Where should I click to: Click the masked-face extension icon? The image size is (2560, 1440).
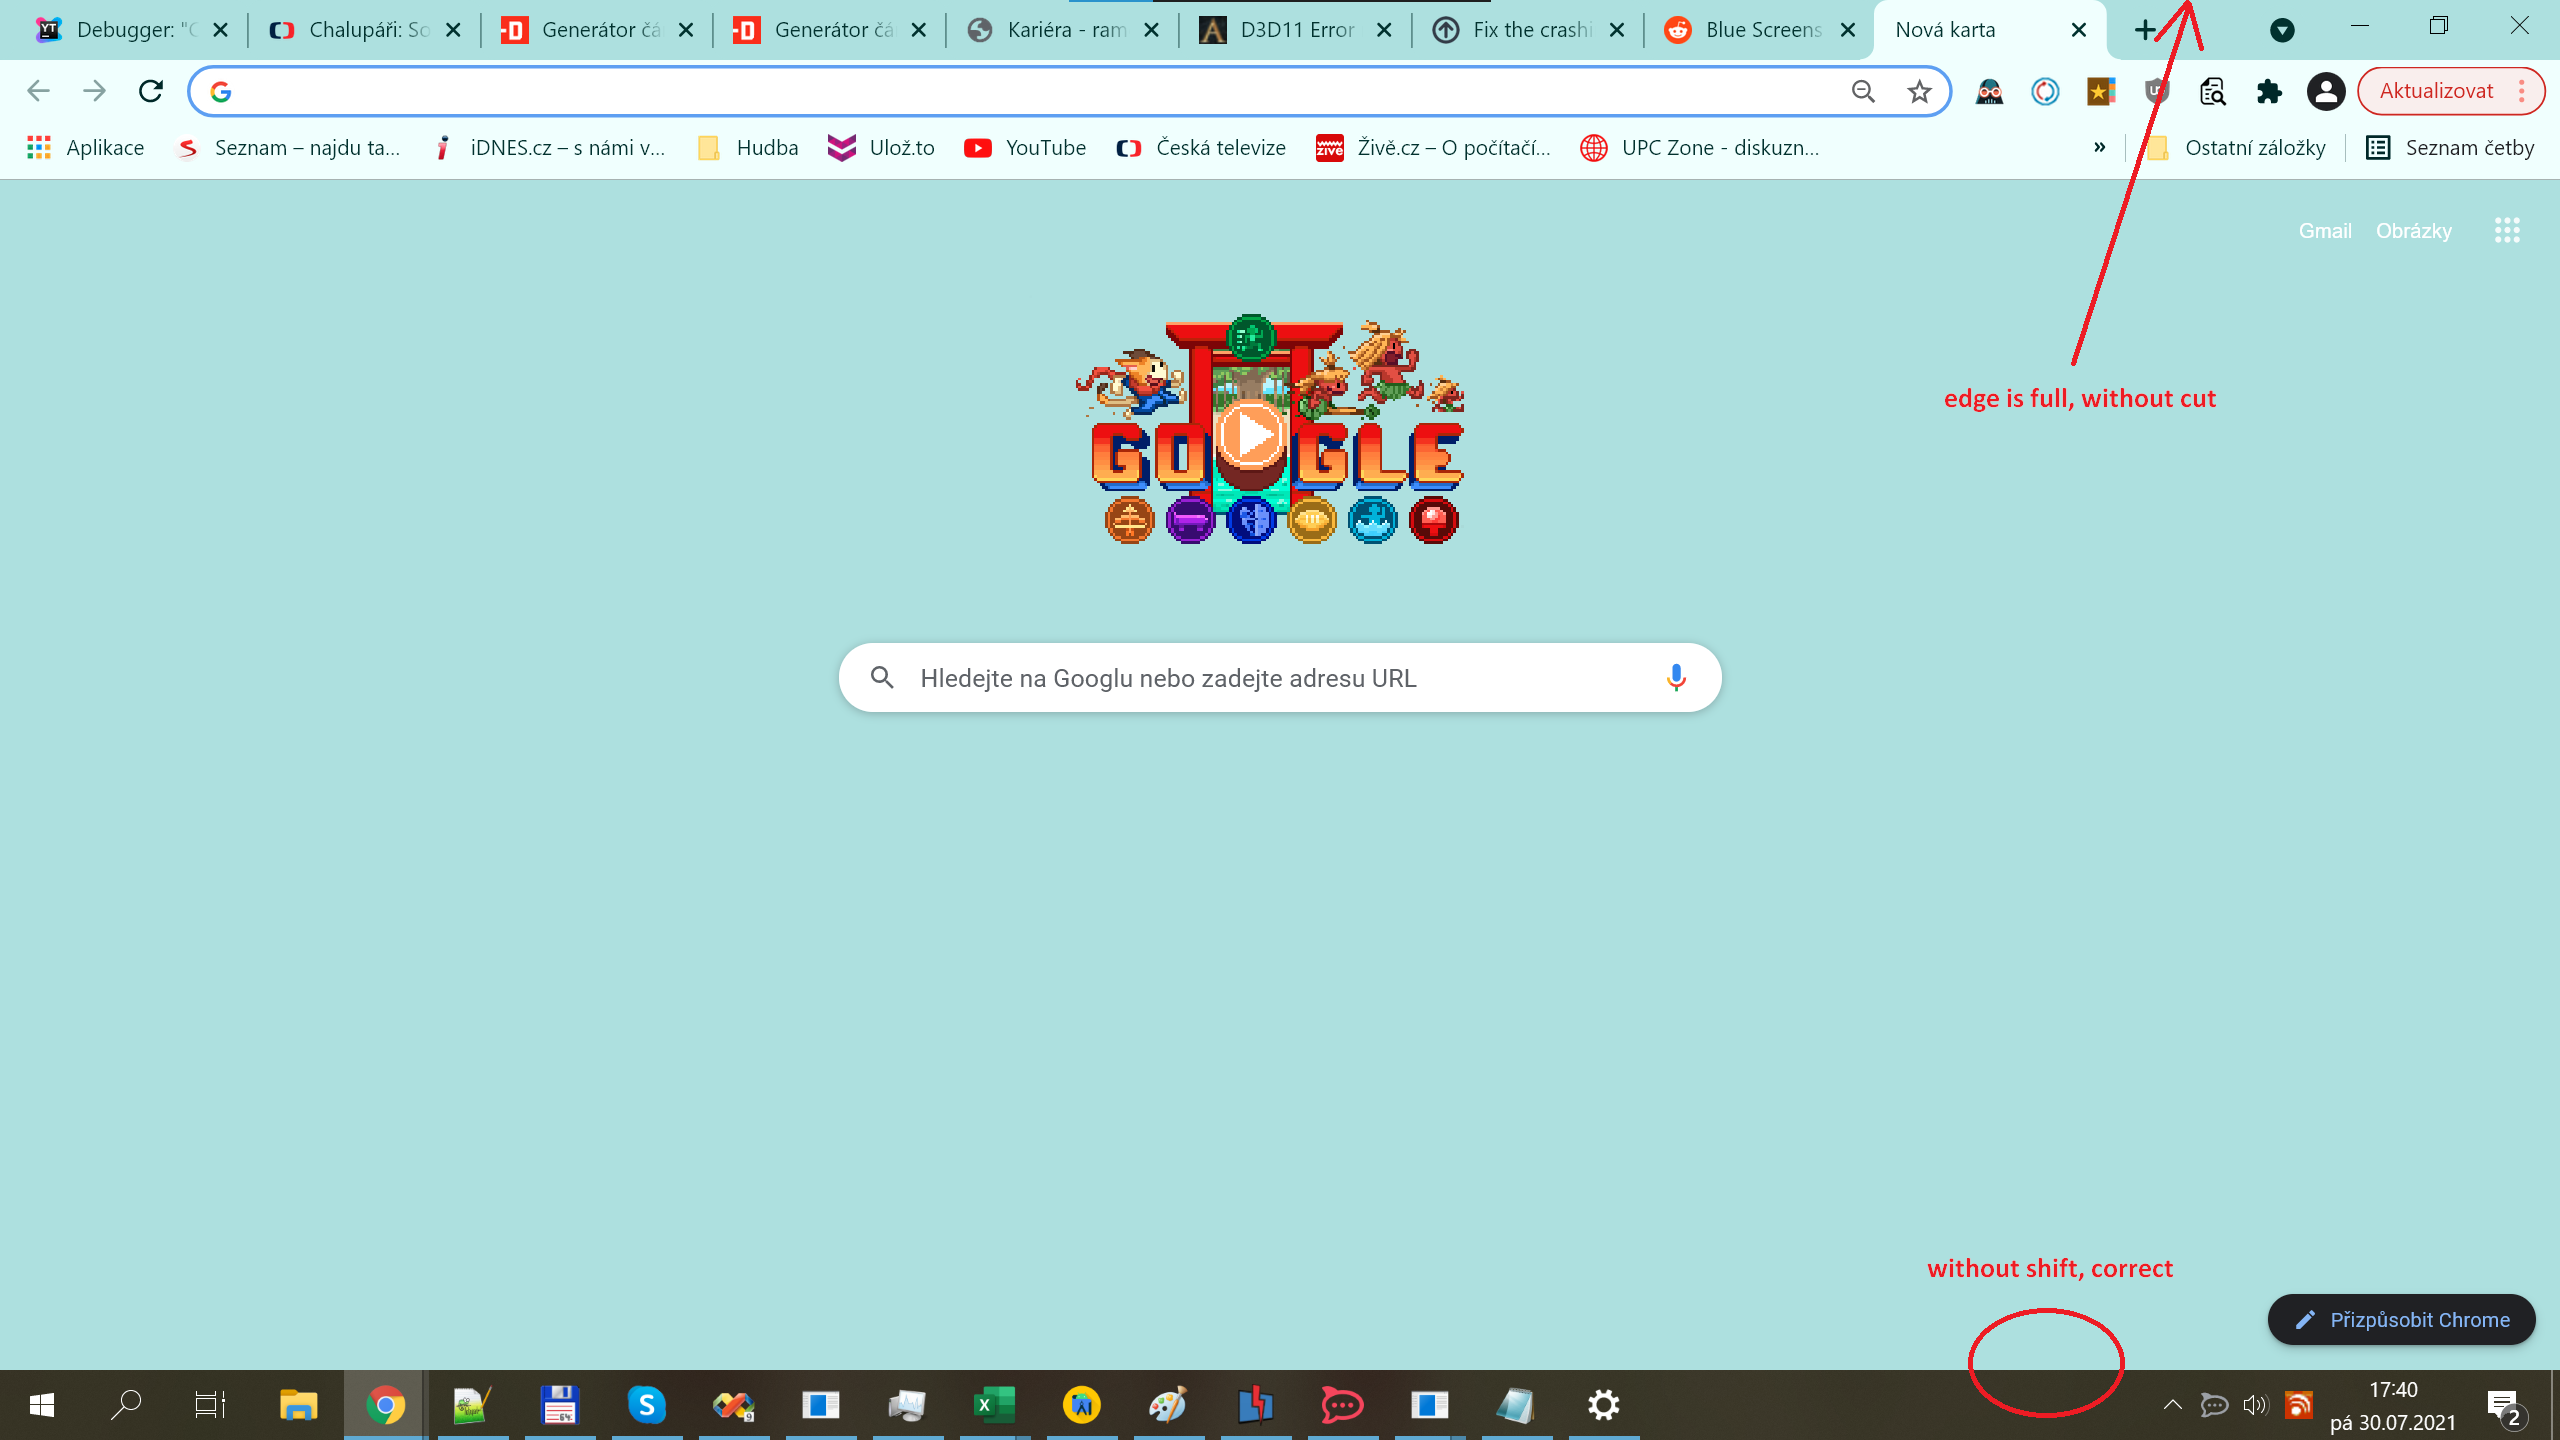pyautogui.click(x=1989, y=92)
